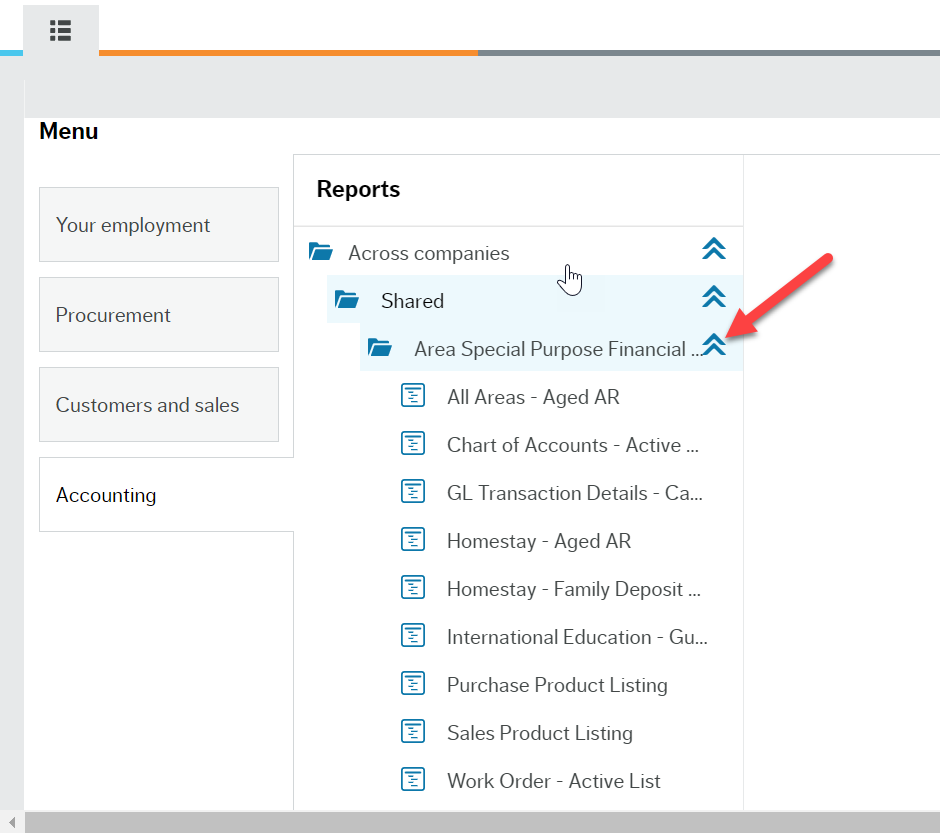
Task: Select the Homestay - Aged AR report icon
Action: point(413,539)
